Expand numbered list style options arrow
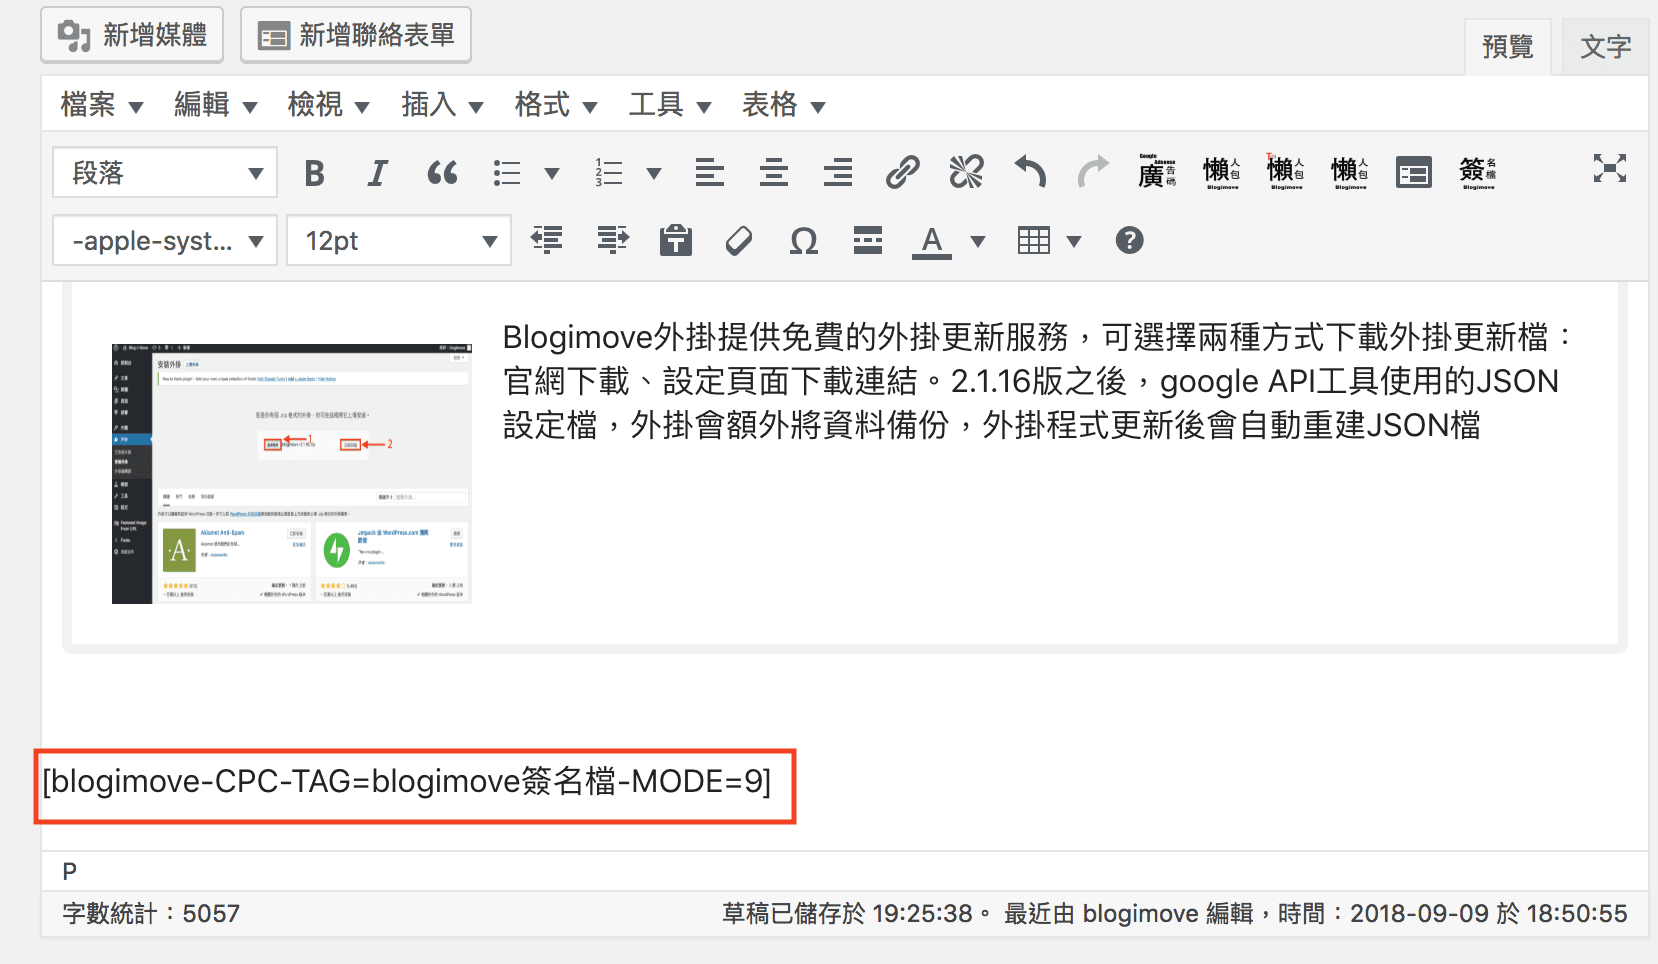The height and width of the screenshot is (964, 1658). click(x=653, y=173)
